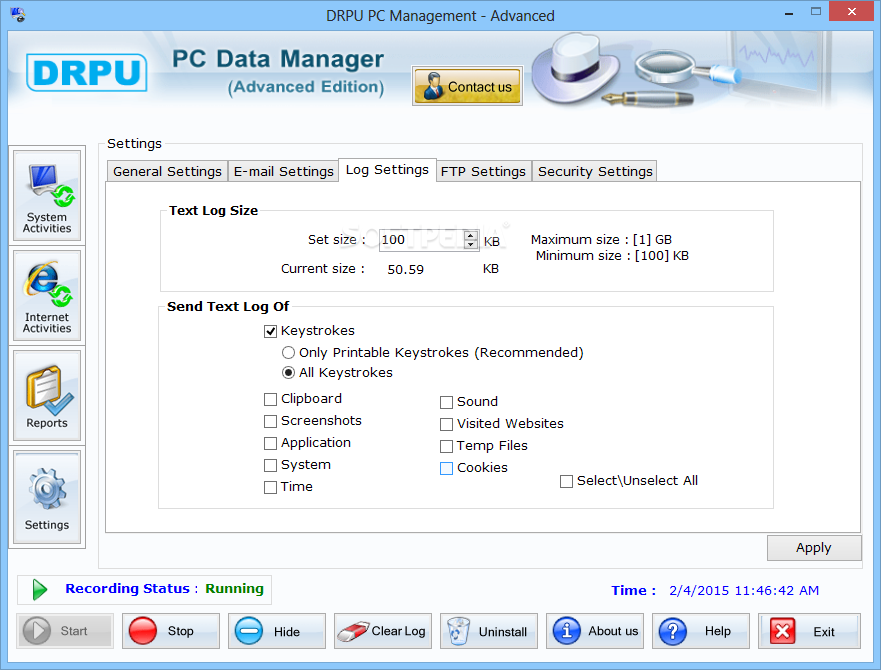881x670 pixels.
Task: Click the Uninstall button label
Action: point(503,632)
